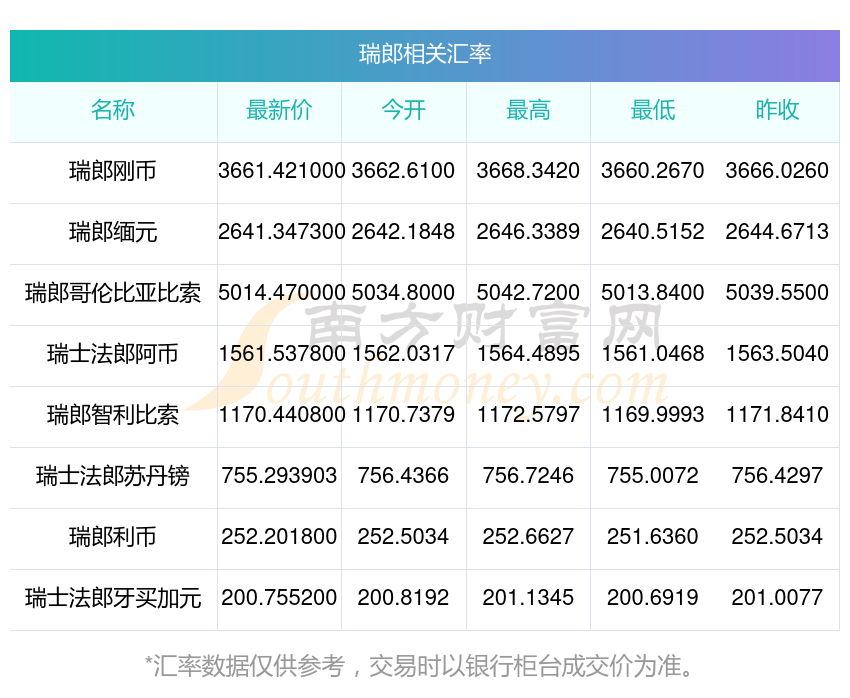Select the 最新价 column header
This screenshot has height=698, width=850.
279,110
